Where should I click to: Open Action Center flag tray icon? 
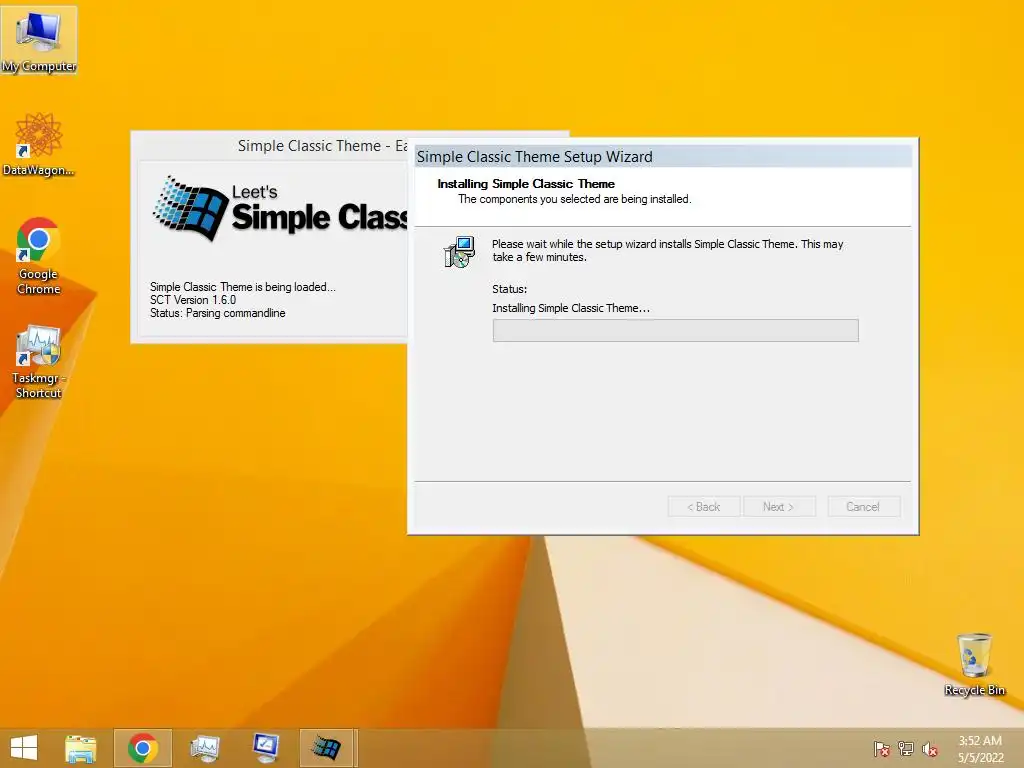(x=882, y=749)
